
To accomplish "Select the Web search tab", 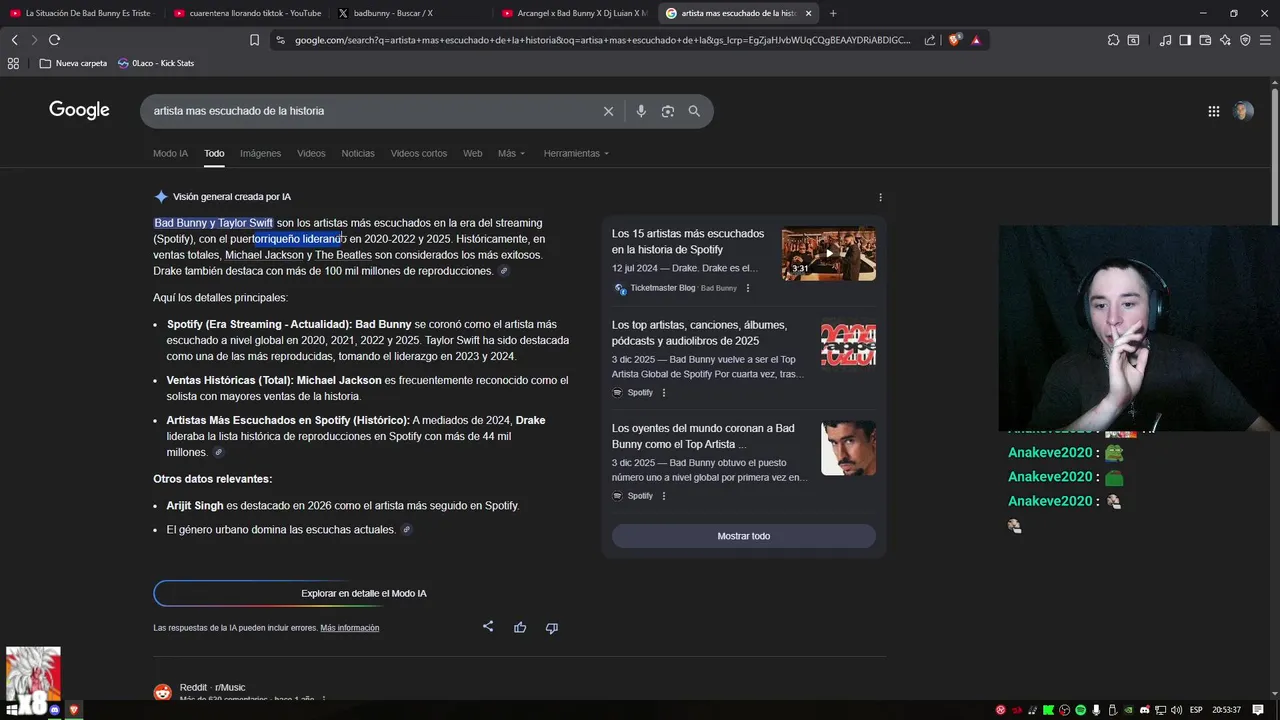I will coord(472,153).
